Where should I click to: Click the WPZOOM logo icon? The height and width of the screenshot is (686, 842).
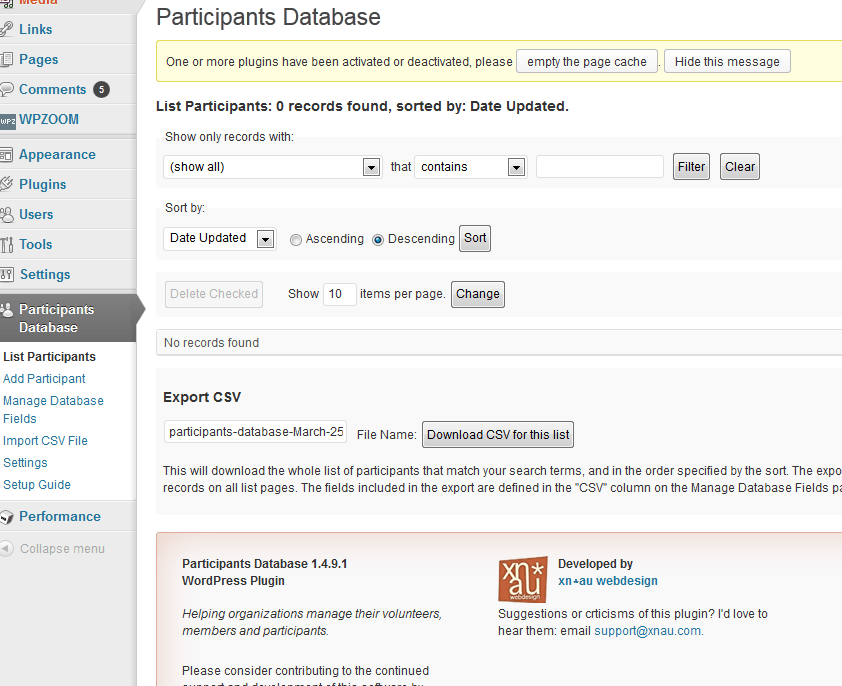[8, 120]
